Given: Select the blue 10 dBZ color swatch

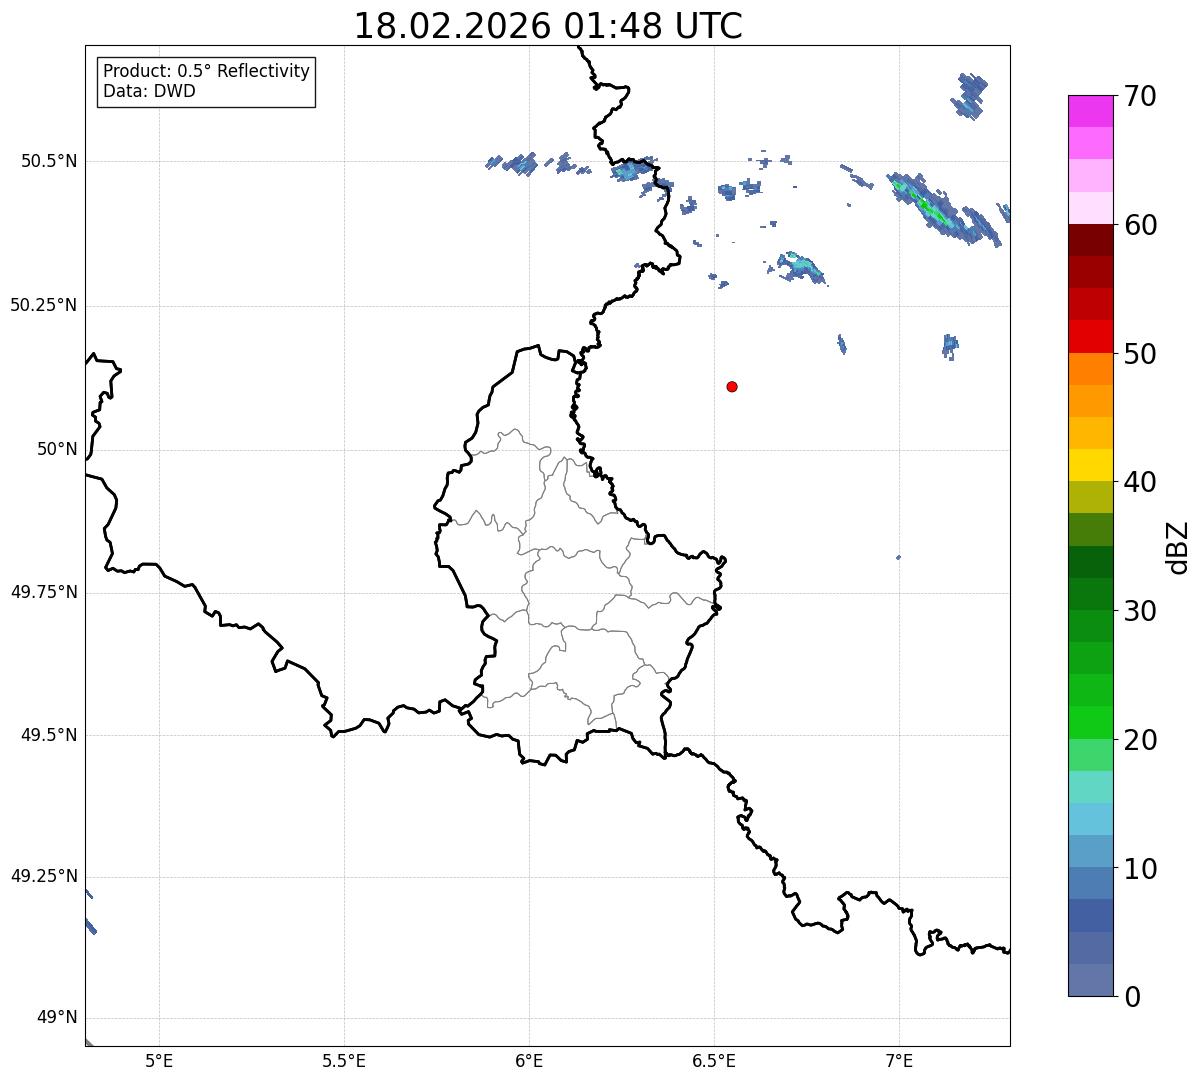Looking at the screenshot, I should (1097, 851).
